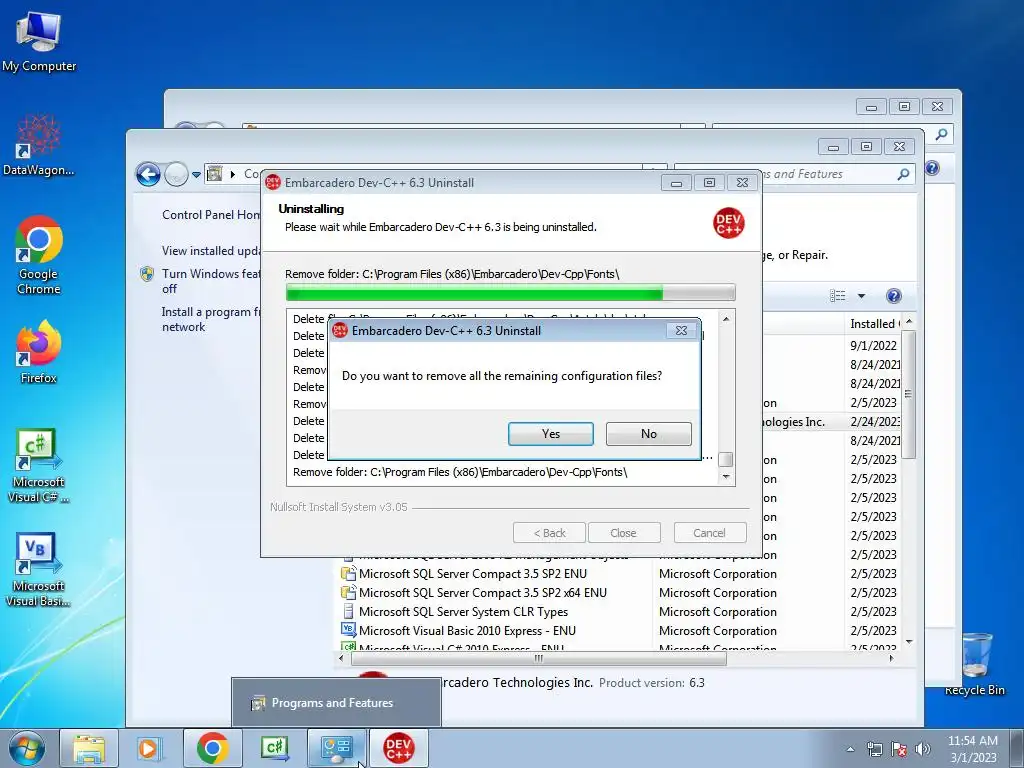Image resolution: width=1024 pixels, height=768 pixels.
Task: Open Microsoft Visual C# desktop shortcut
Action: point(39,466)
